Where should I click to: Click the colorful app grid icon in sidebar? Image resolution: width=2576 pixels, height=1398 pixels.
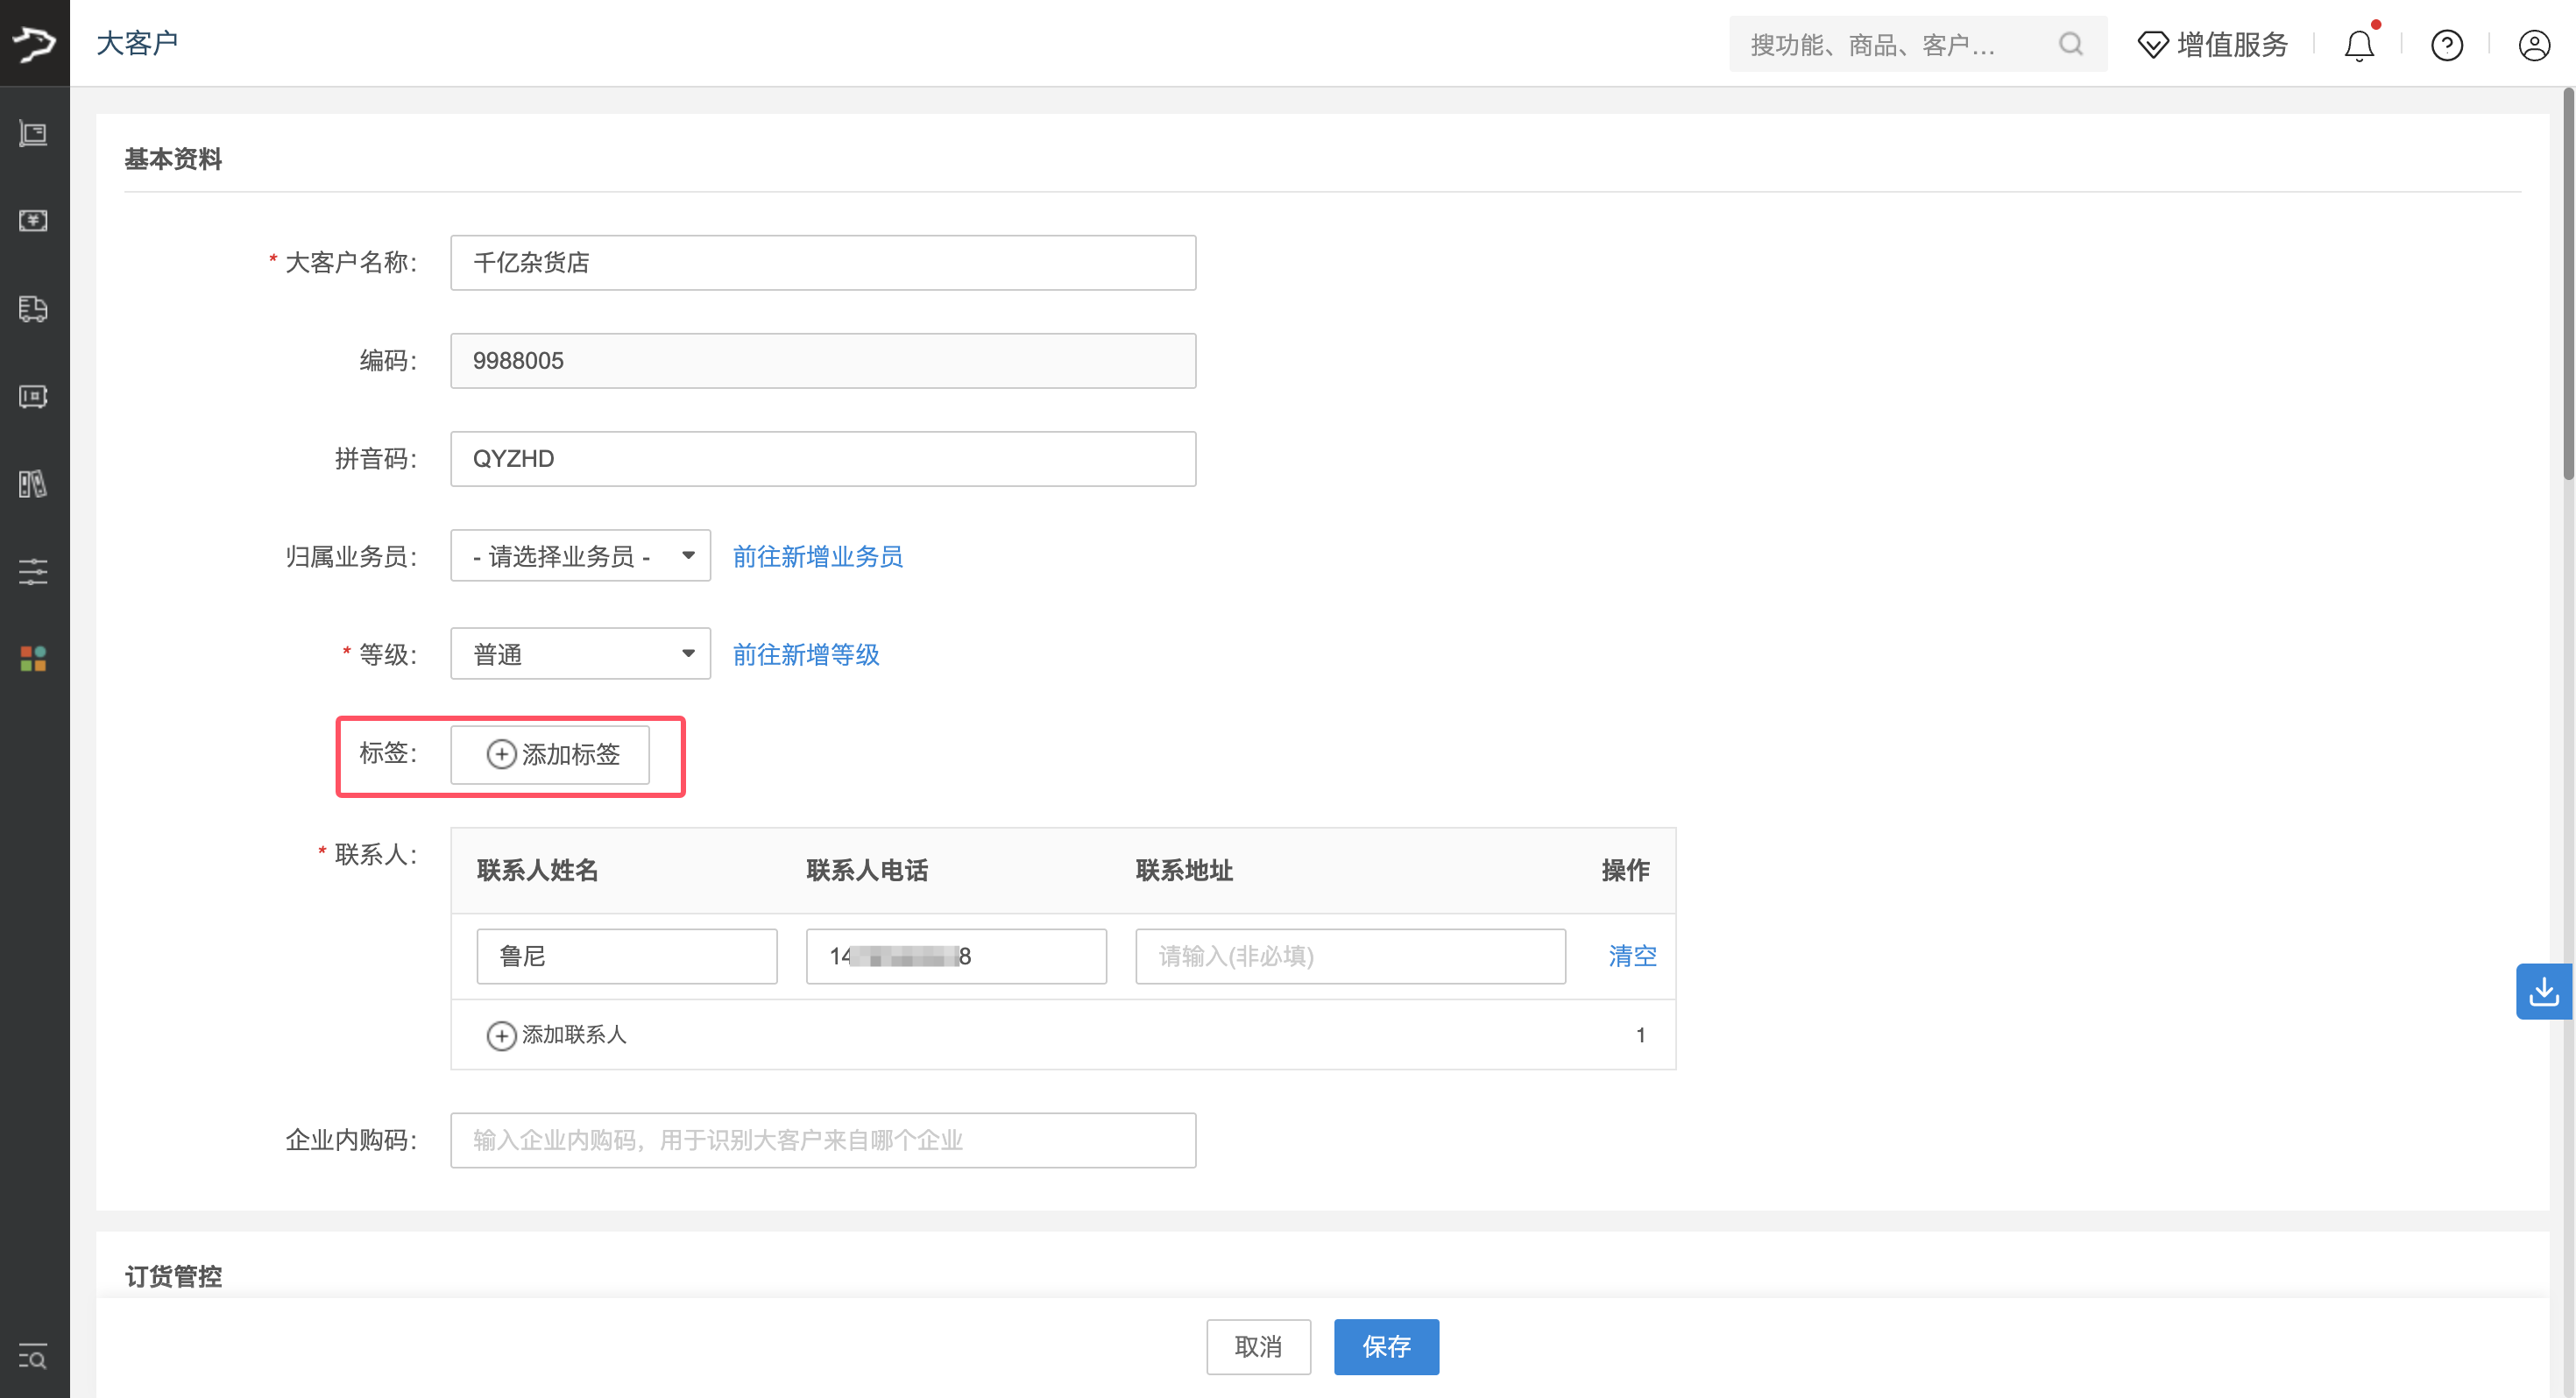coord(33,658)
